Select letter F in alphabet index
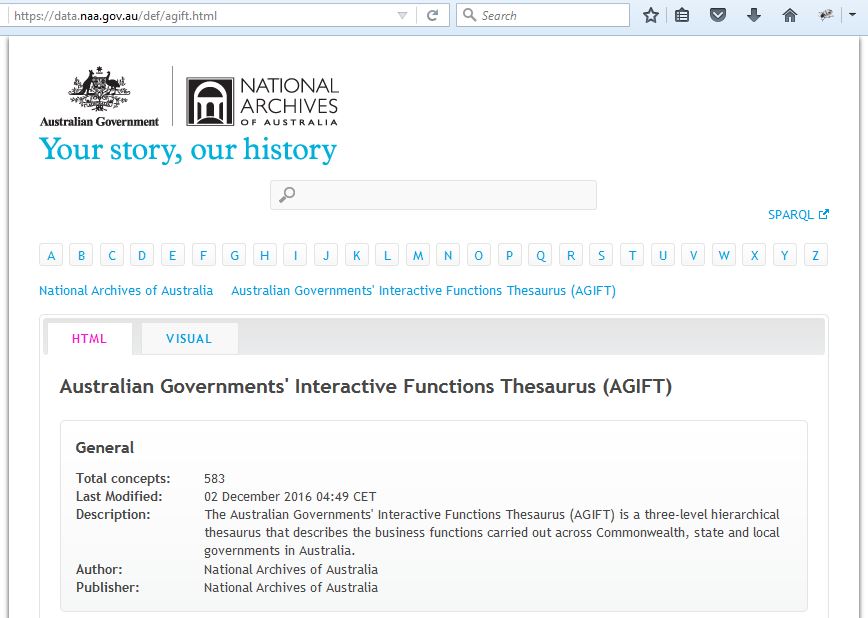868x618 pixels. tap(204, 255)
